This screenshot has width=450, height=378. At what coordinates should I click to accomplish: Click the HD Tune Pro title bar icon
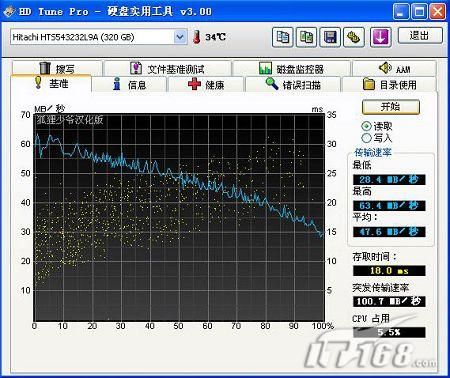click(9, 12)
